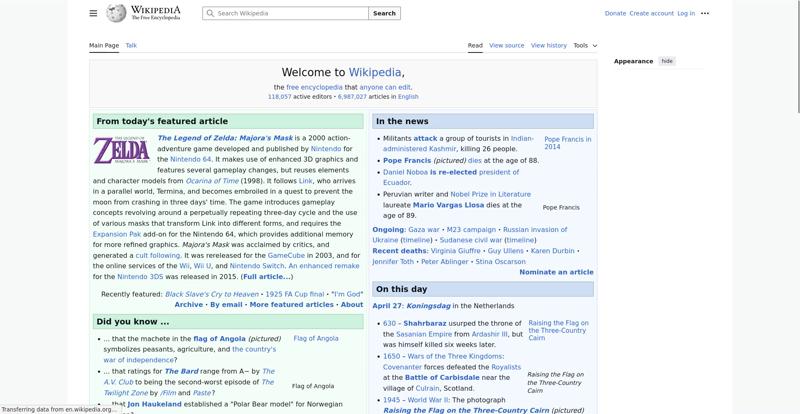
Task: Click the Donate link
Action: (x=615, y=13)
